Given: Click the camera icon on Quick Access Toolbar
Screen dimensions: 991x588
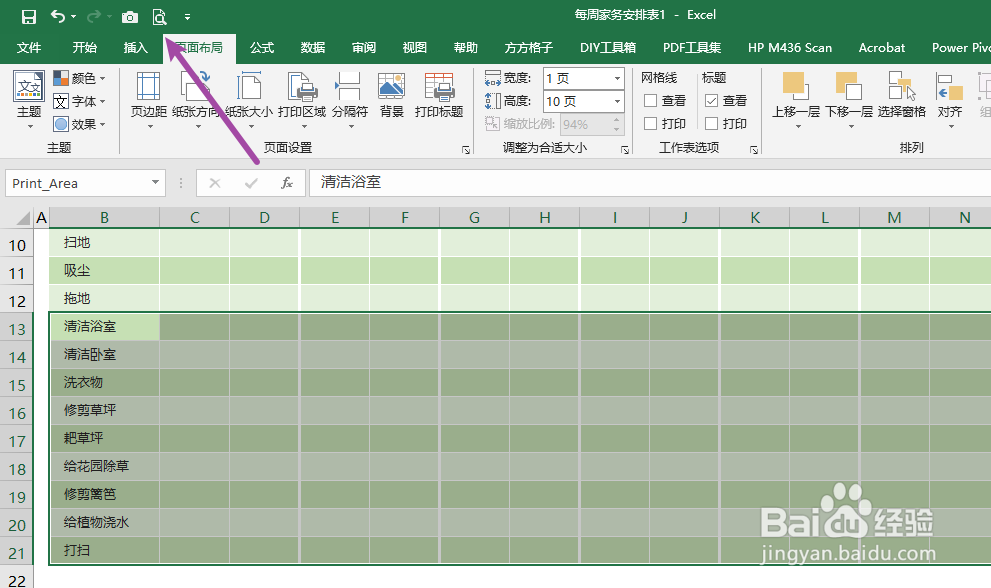Looking at the screenshot, I should click(x=130, y=15).
